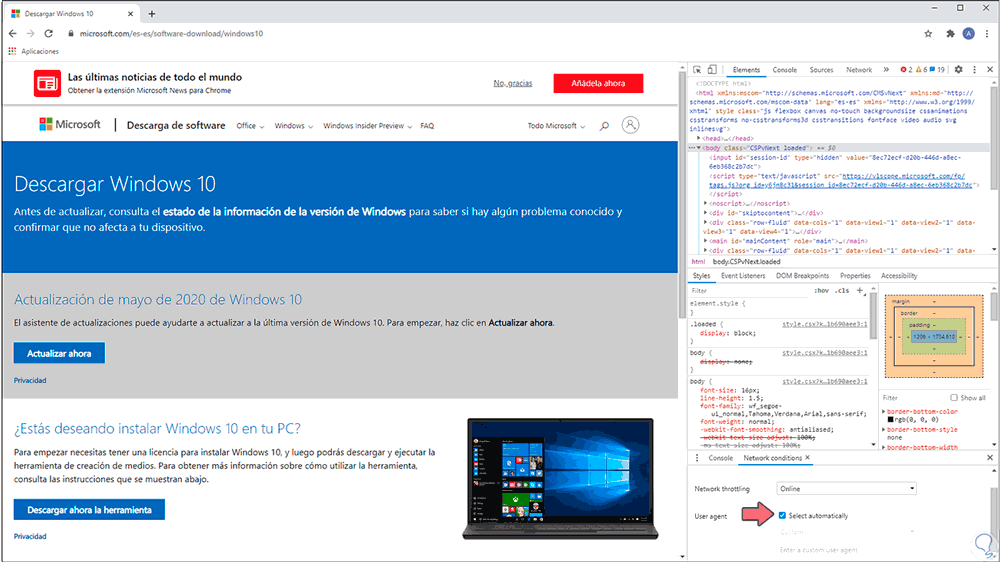
Task: Click the blue messages count indicator
Action: [938, 70]
